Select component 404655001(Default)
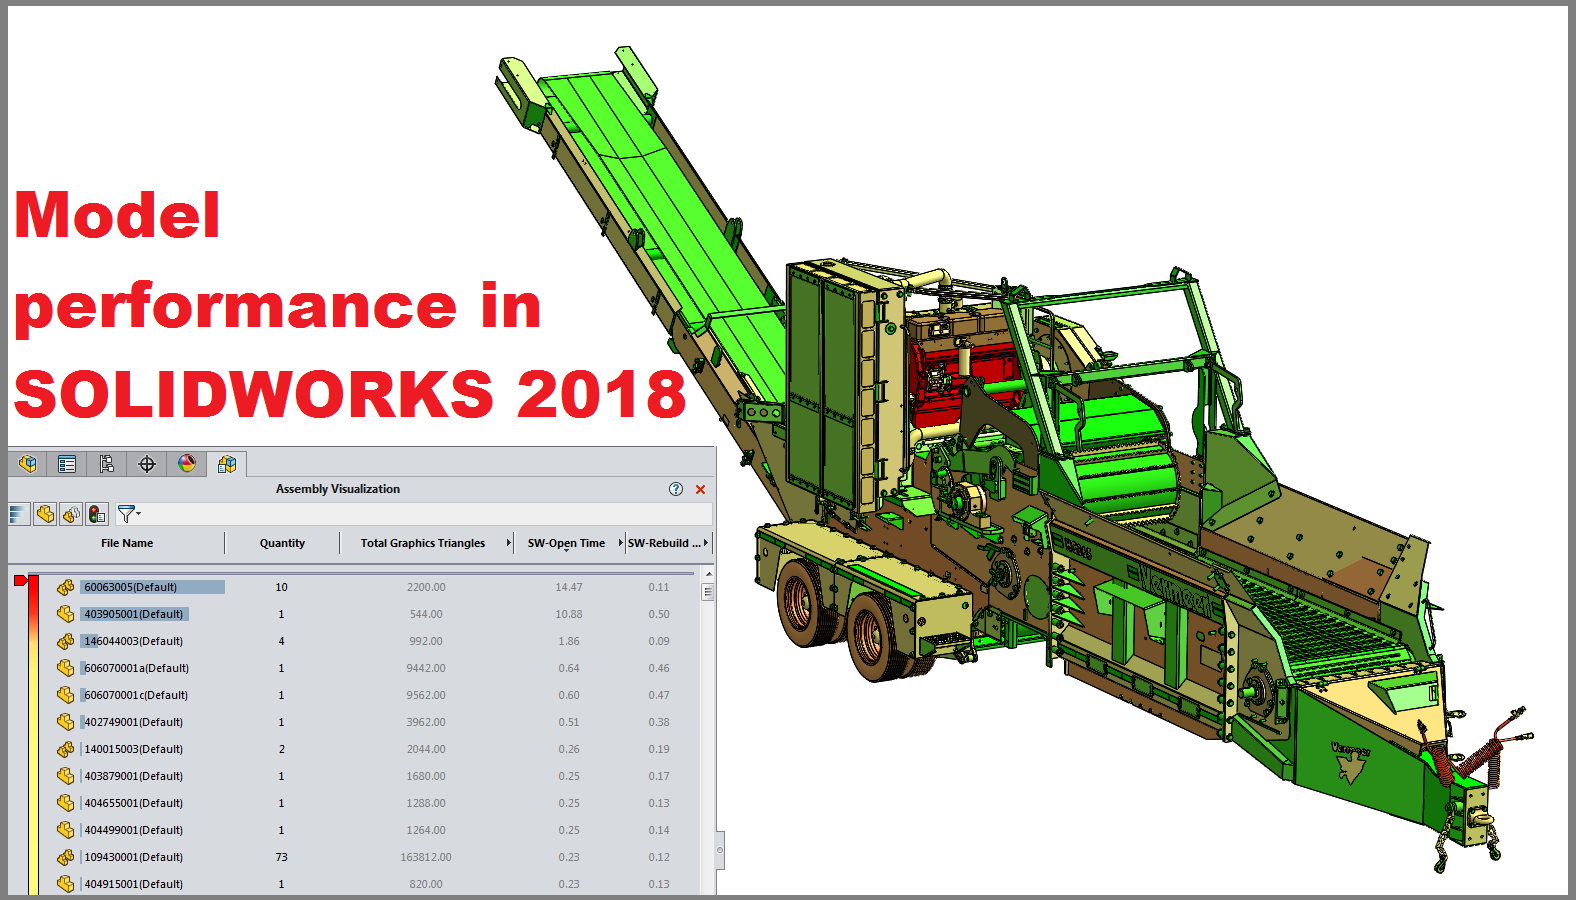 coord(133,803)
